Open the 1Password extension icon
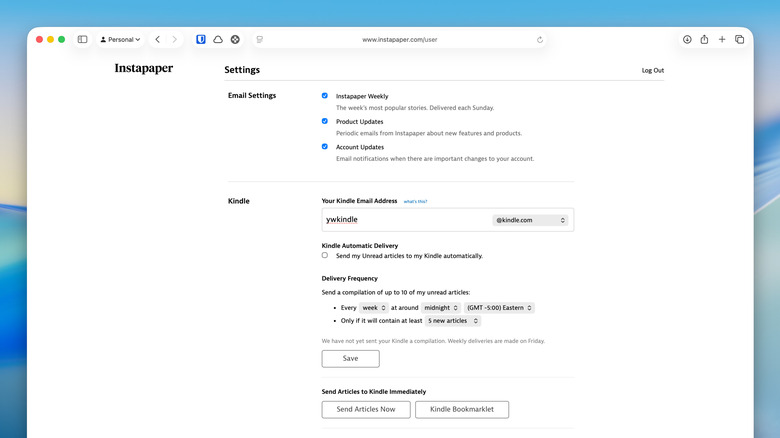Image resolution: width=780 pixels, height=438 pixels. [201, 40]
